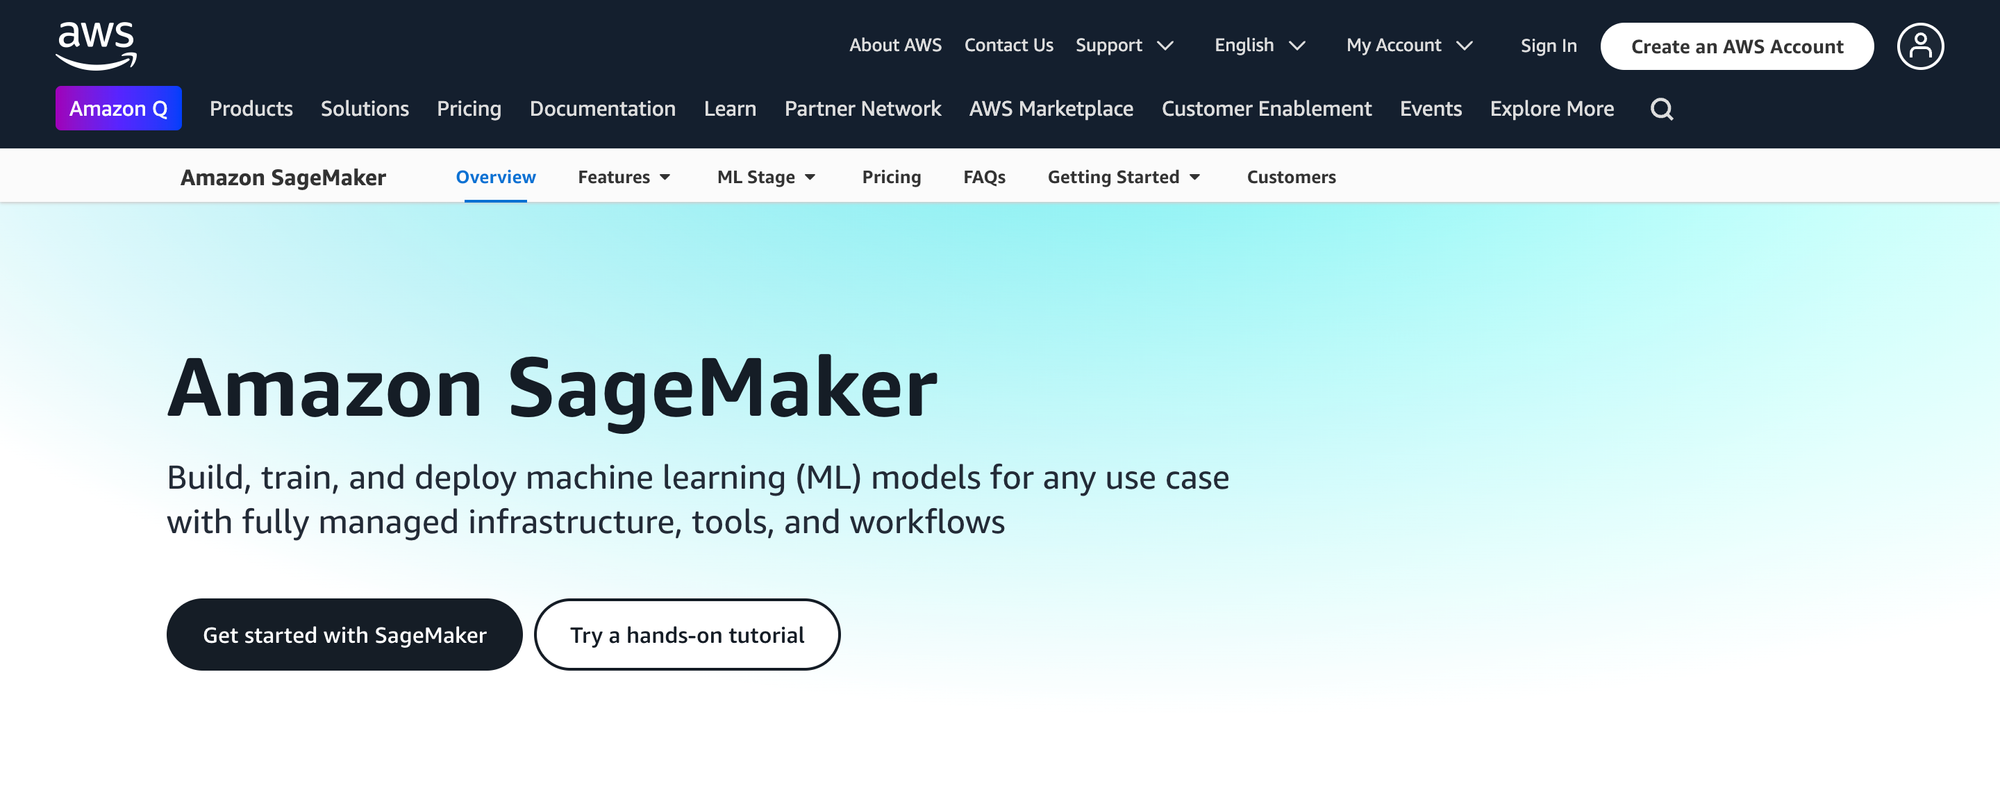This screenshot has height=801, width=2000.
Task: Open the Documentation menu
Action: 603,109
